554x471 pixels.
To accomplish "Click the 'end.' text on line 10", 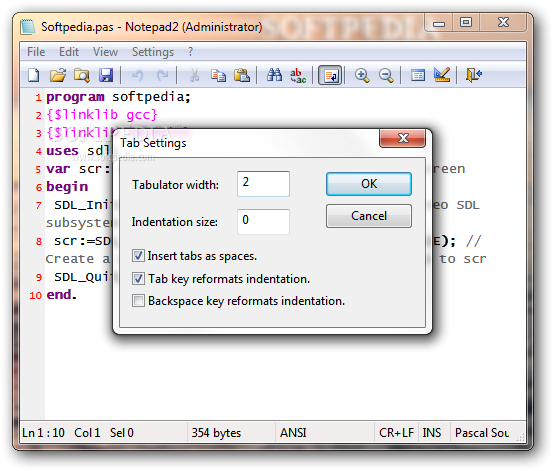I will click(61, 294).
